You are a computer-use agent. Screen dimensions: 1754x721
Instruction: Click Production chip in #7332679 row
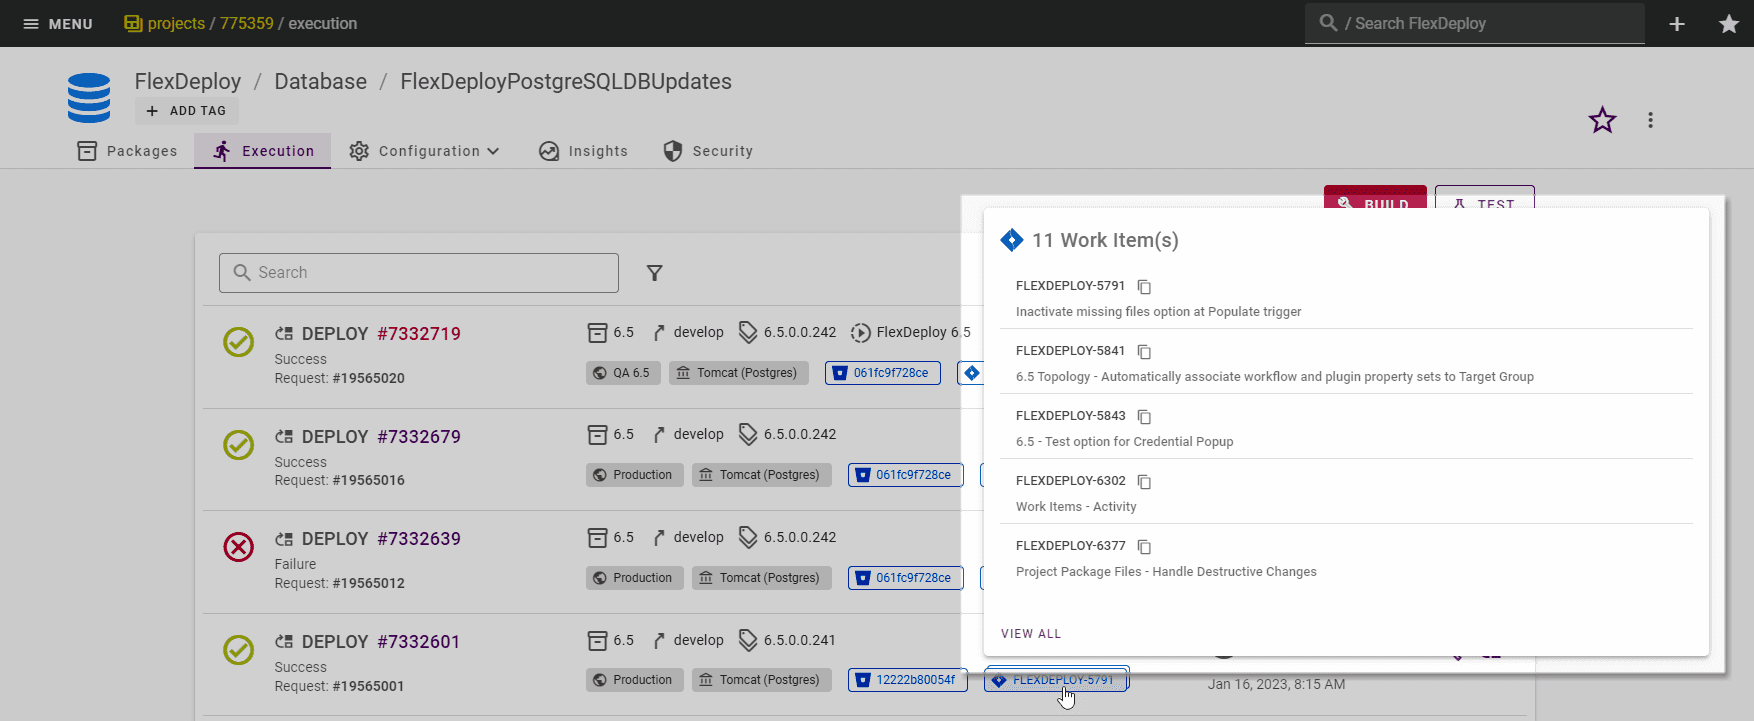click(x=635, y=475)
